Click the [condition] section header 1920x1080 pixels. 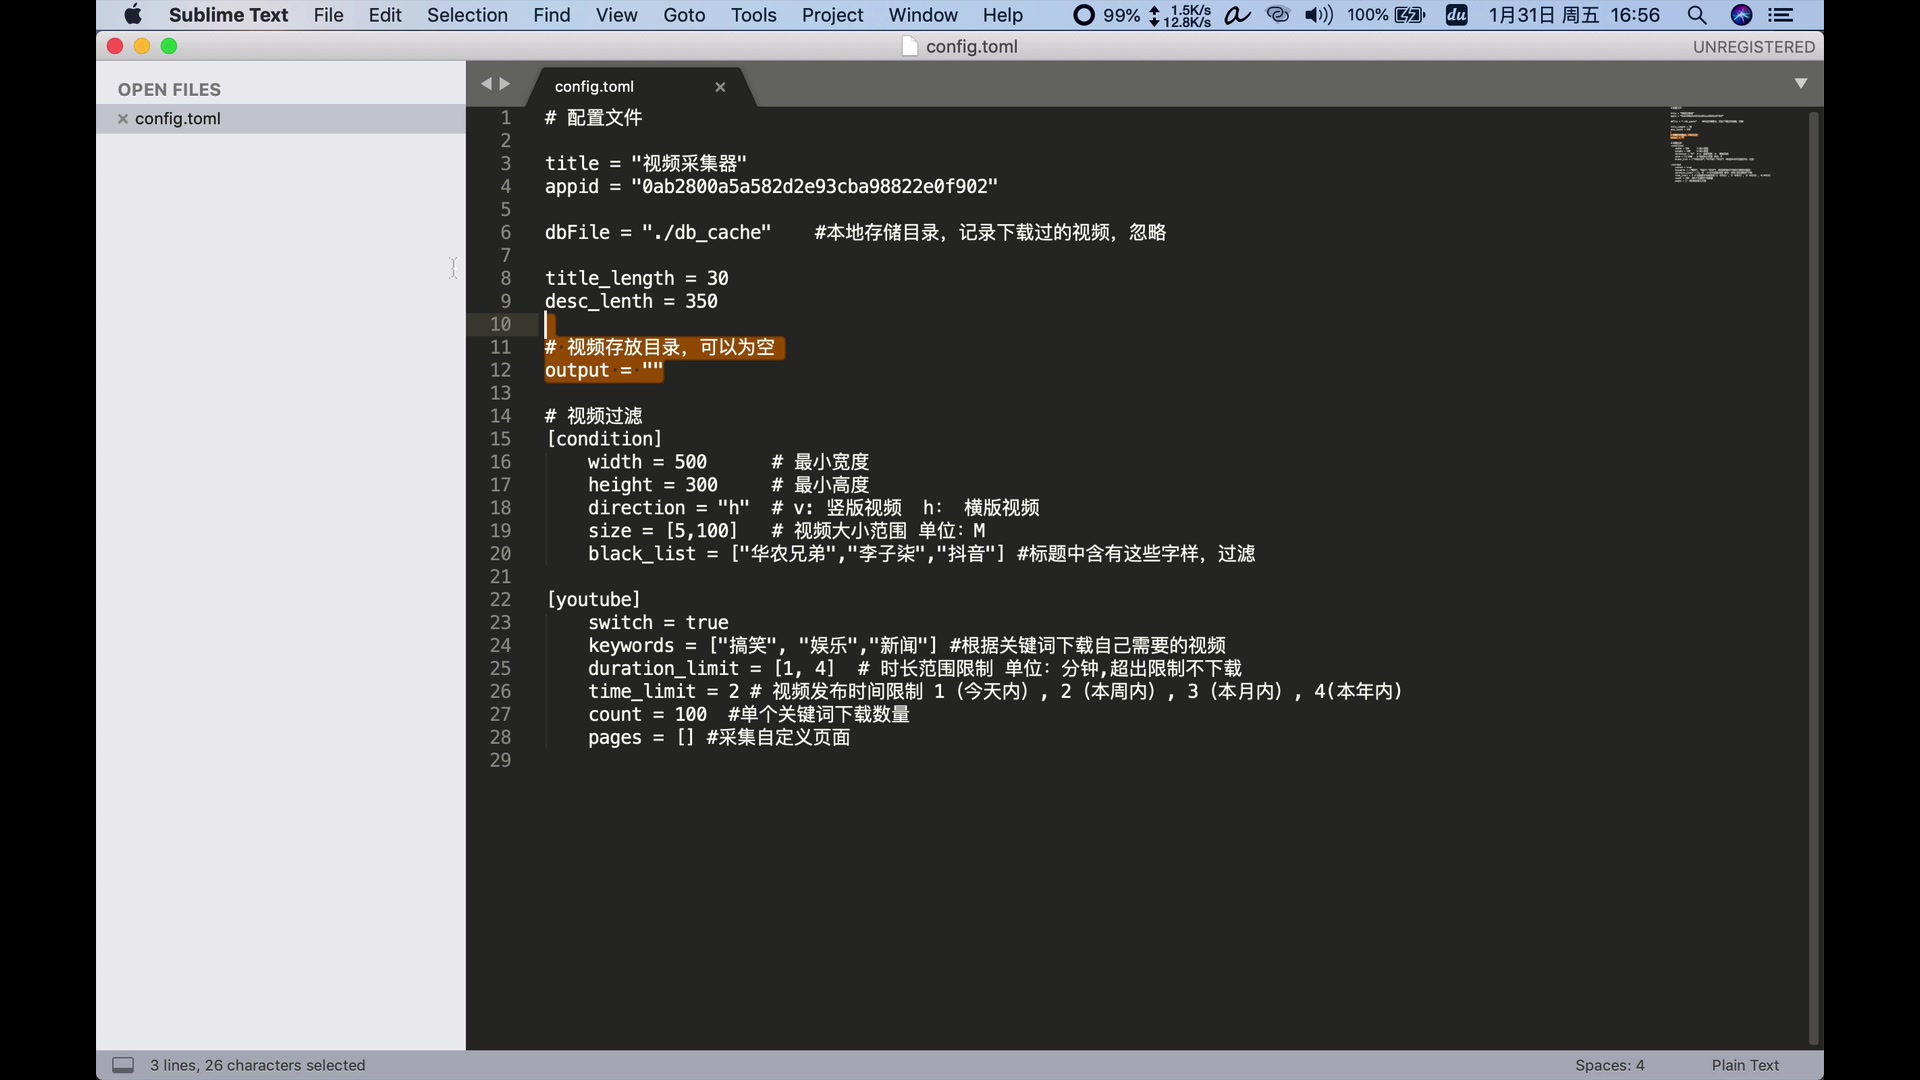tap(604, 440)
